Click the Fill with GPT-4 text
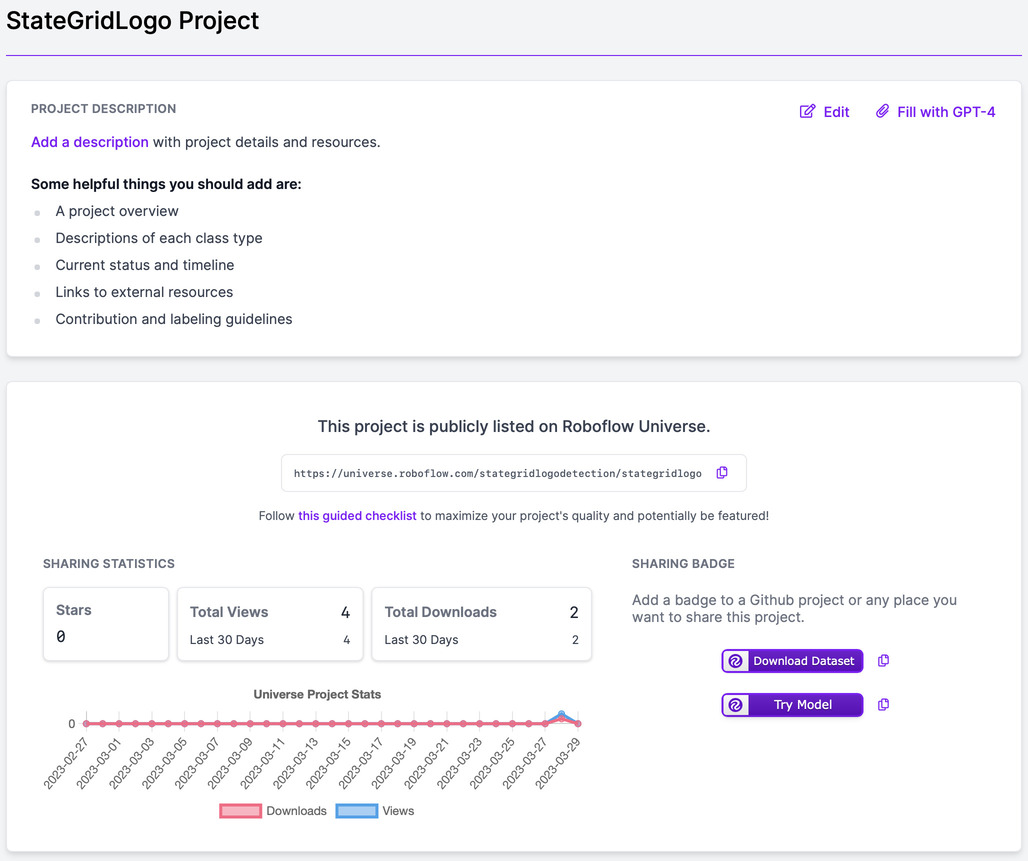 pyautogui.click(x=946, y=112)
